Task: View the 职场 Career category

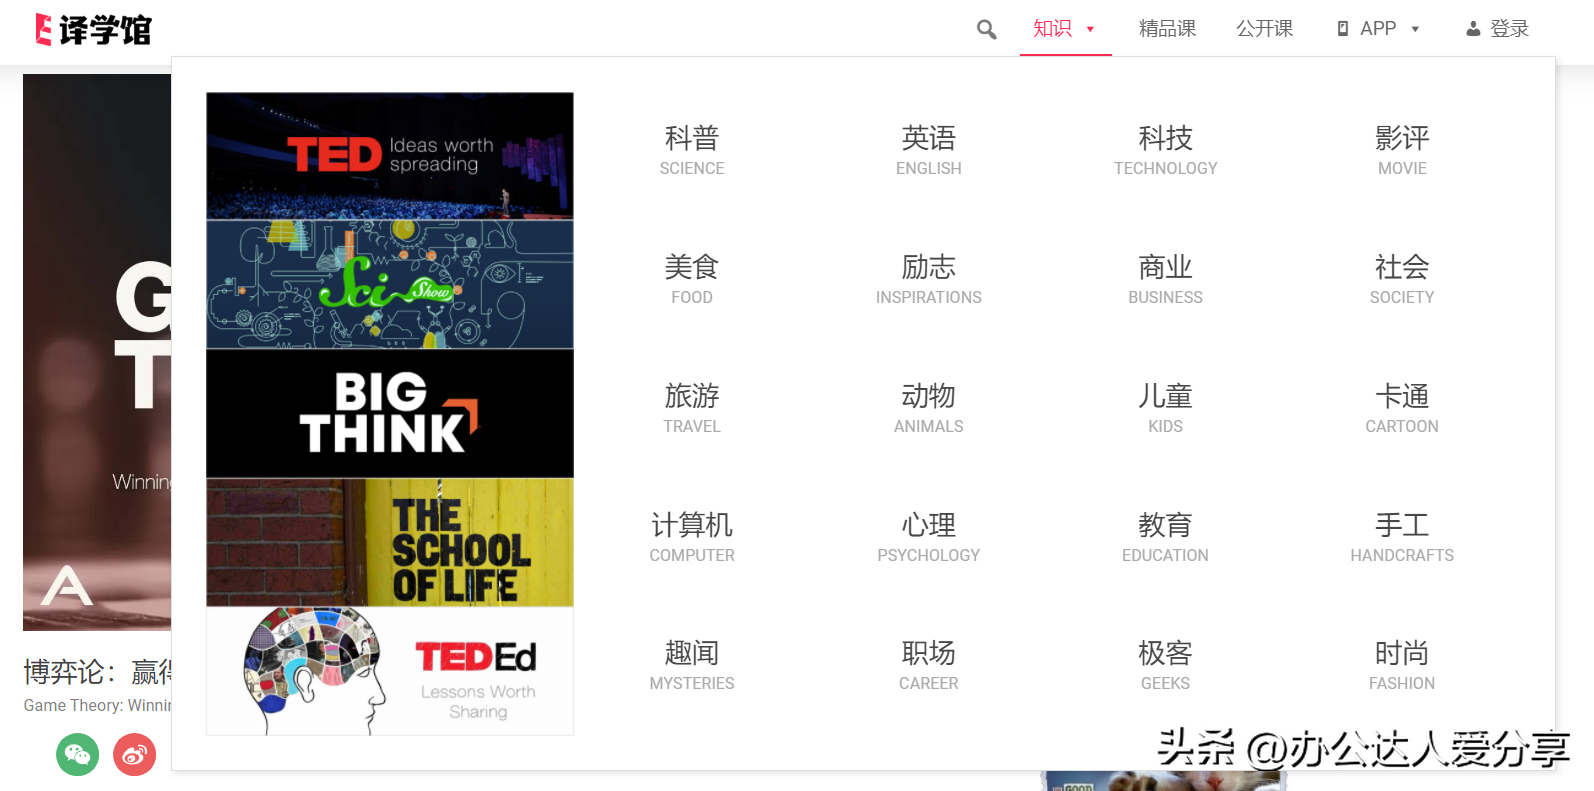Action: pyautogui.click(x=929, y=665)
